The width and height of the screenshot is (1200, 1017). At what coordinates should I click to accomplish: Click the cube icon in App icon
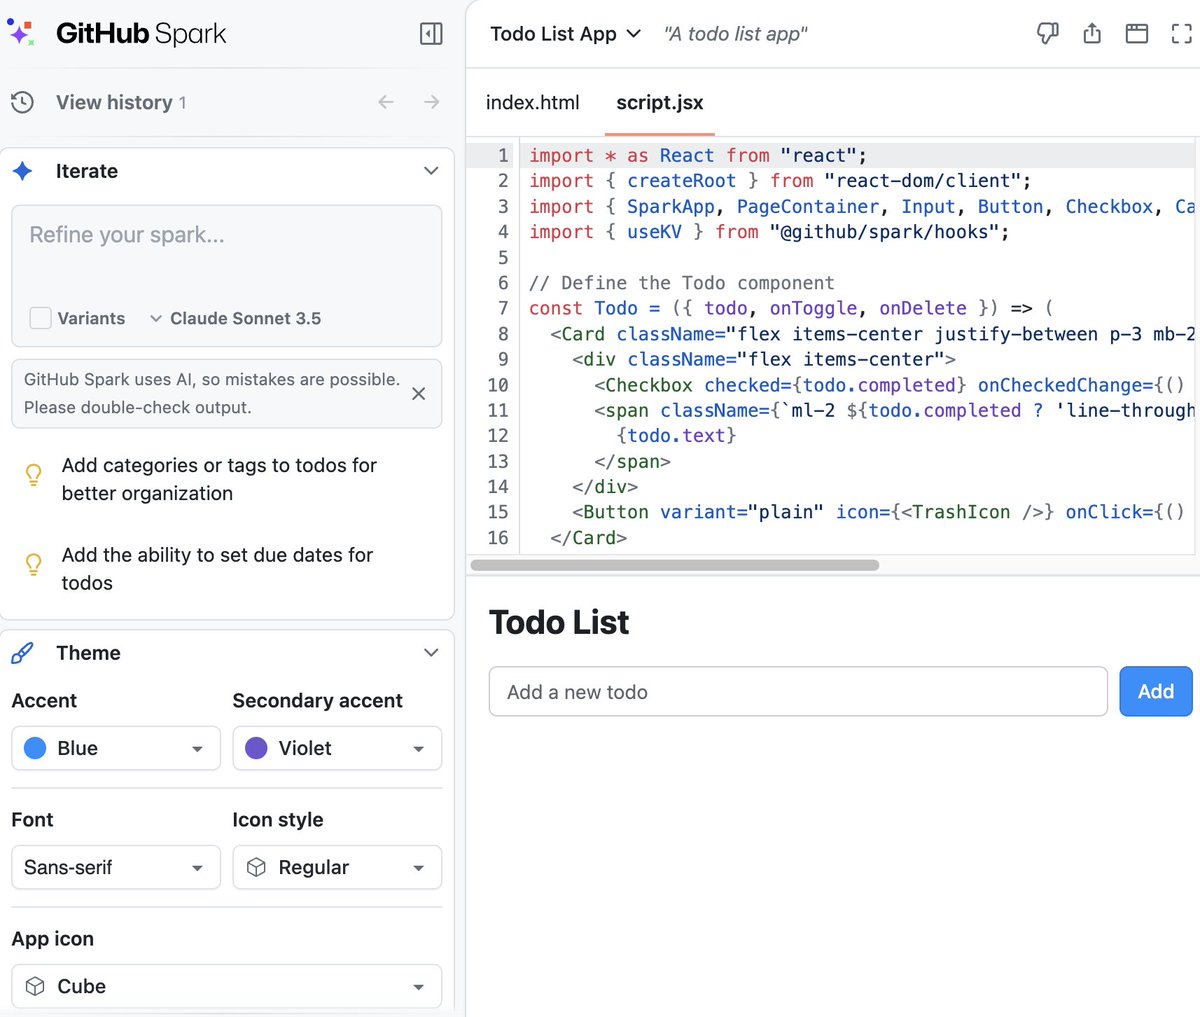(35, 987)
